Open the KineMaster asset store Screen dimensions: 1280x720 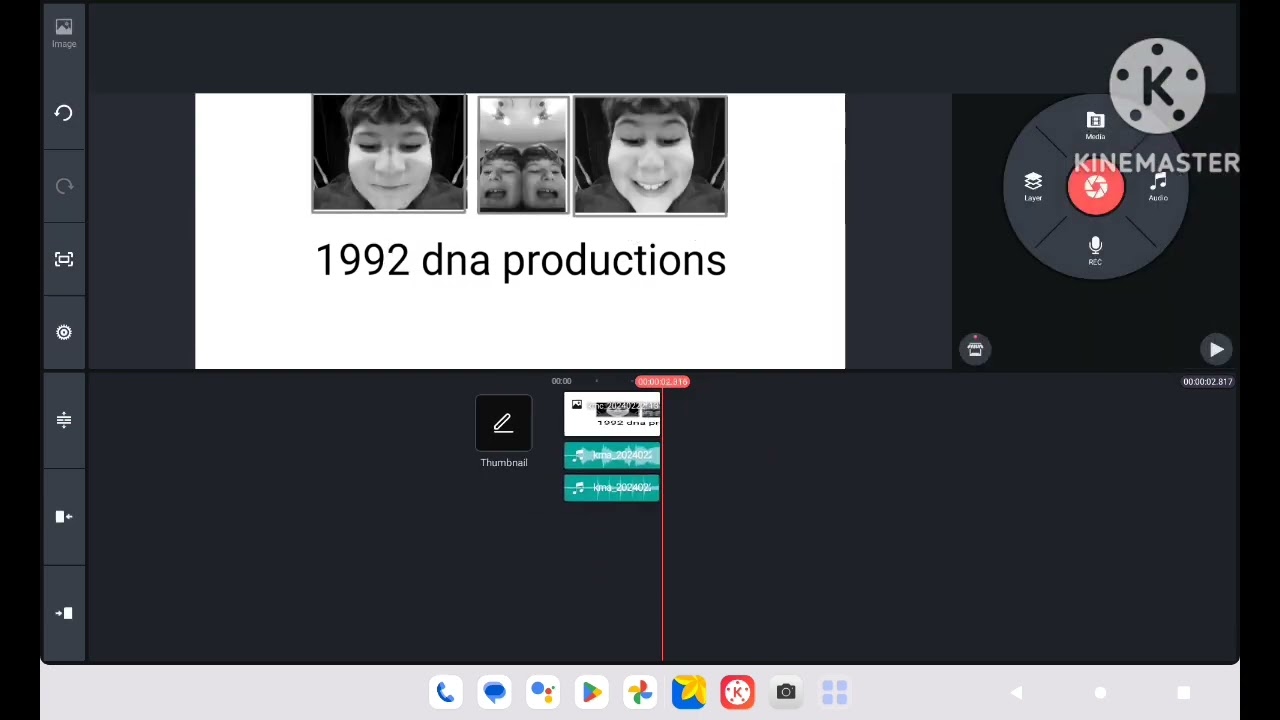click(x=975, y=348)
